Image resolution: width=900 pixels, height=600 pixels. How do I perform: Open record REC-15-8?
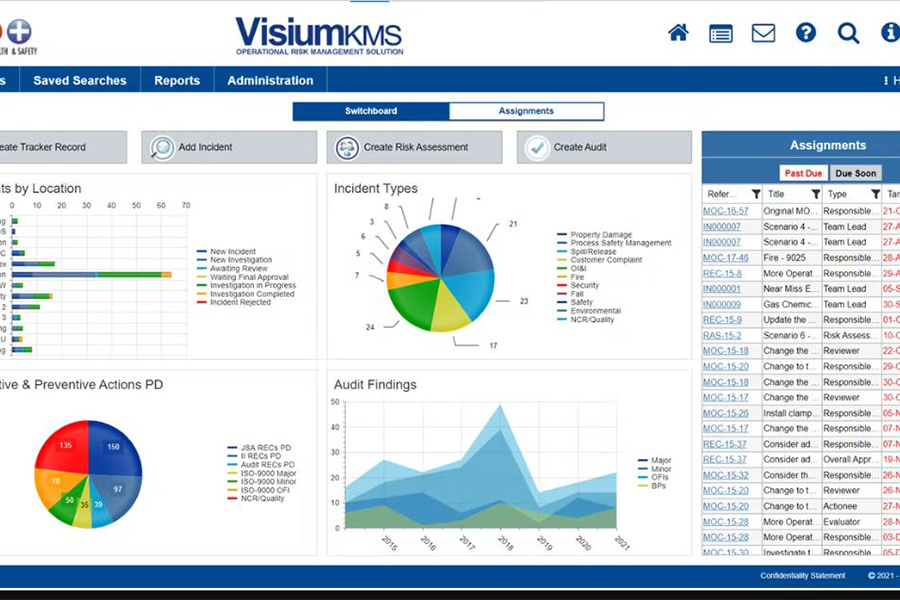point(722,273)
